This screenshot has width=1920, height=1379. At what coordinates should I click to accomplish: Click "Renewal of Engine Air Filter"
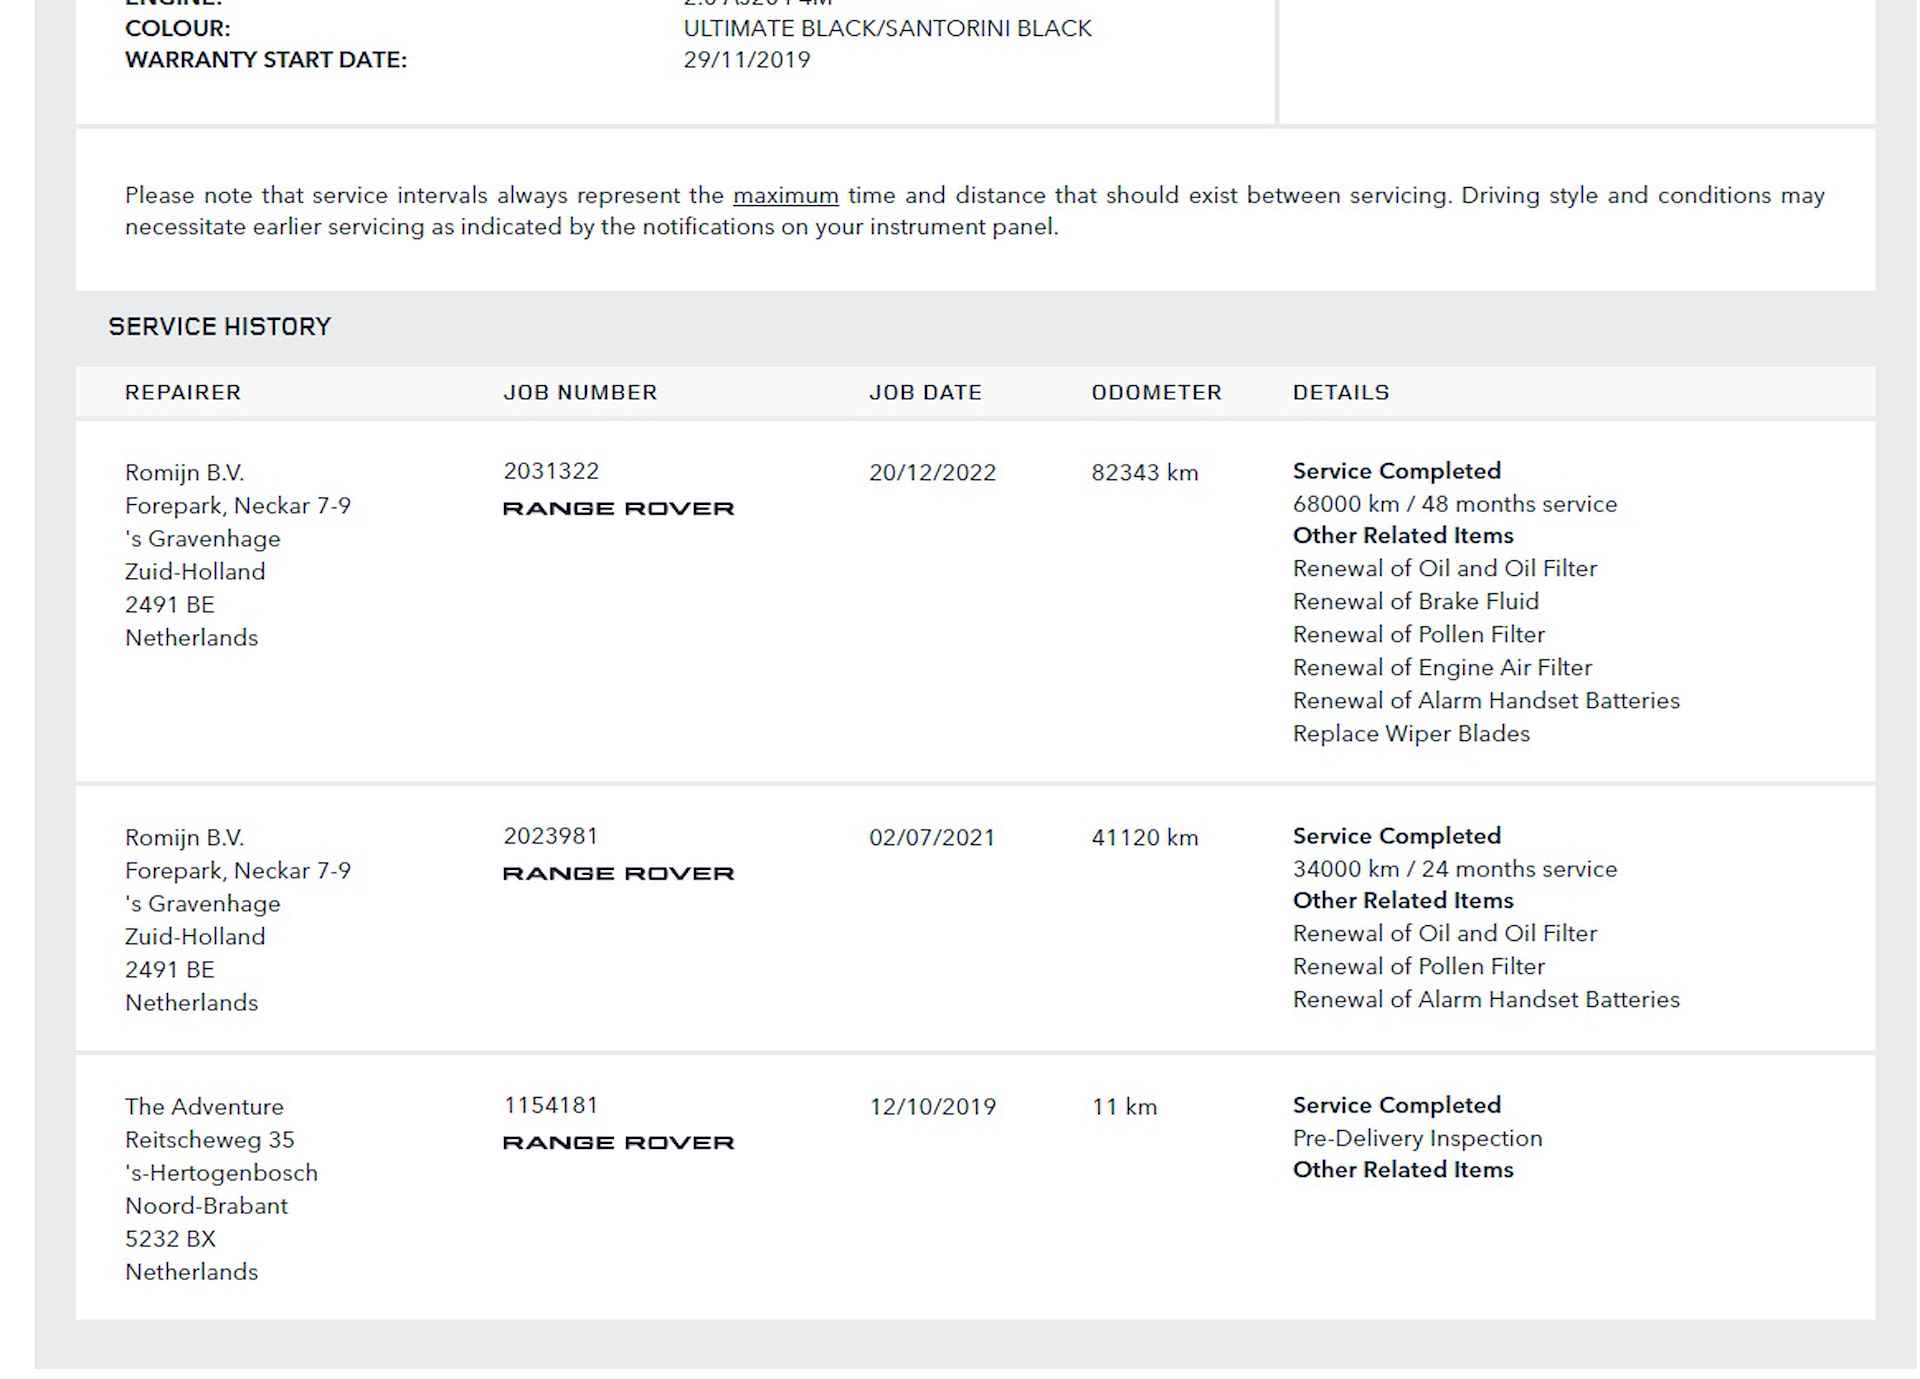coord(1442,667)
